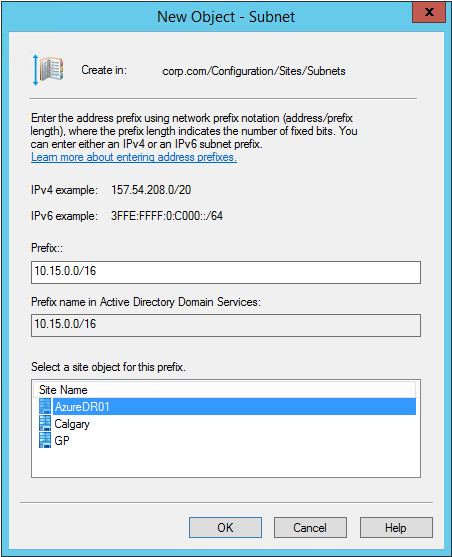Click the Site Name column header
The width and height of the screenshot is (452, 557).
click(225, 390)
